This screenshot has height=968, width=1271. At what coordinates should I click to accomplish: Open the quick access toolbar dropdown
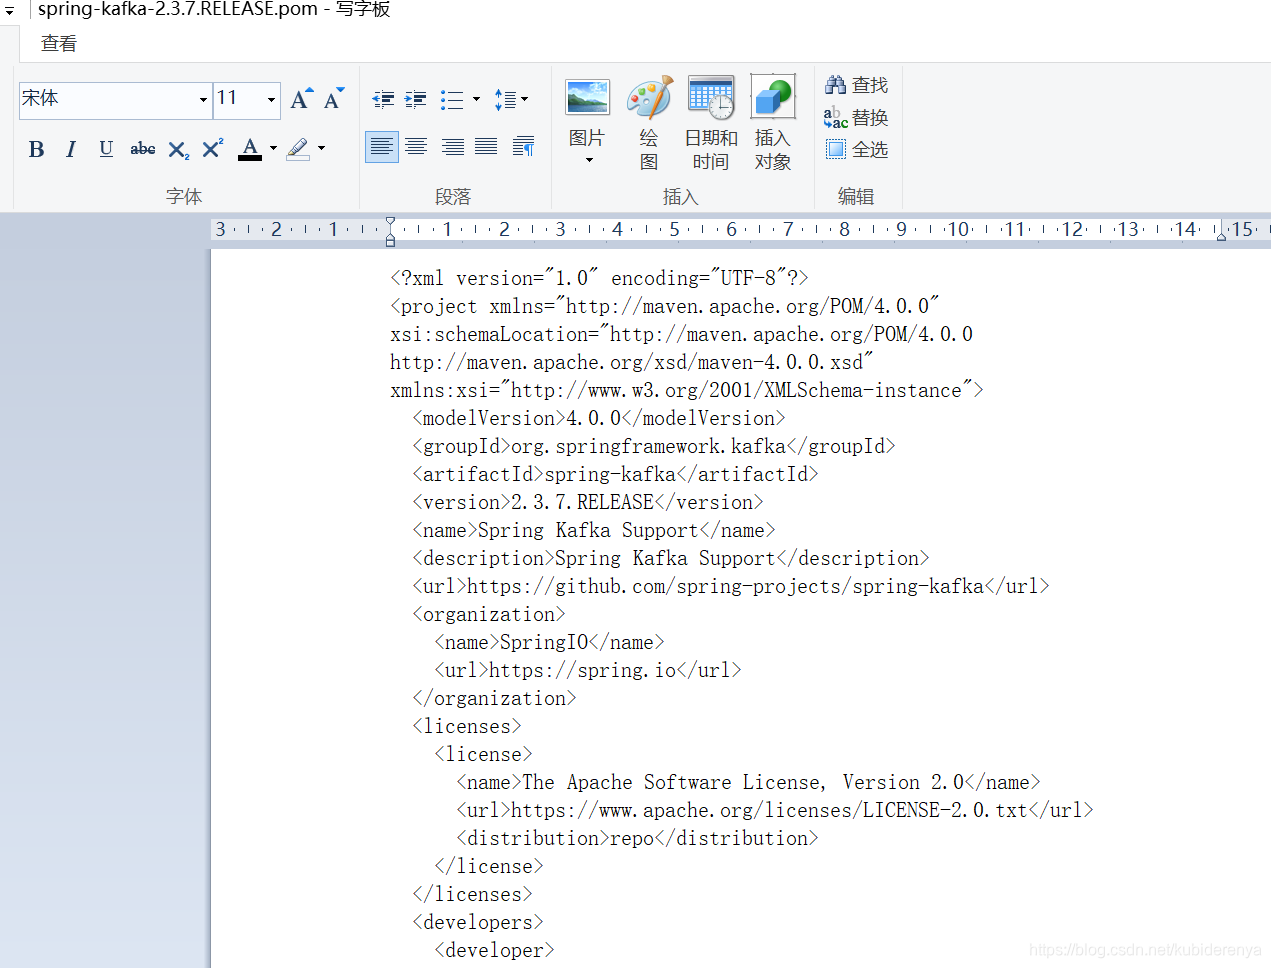click(9, 11)
